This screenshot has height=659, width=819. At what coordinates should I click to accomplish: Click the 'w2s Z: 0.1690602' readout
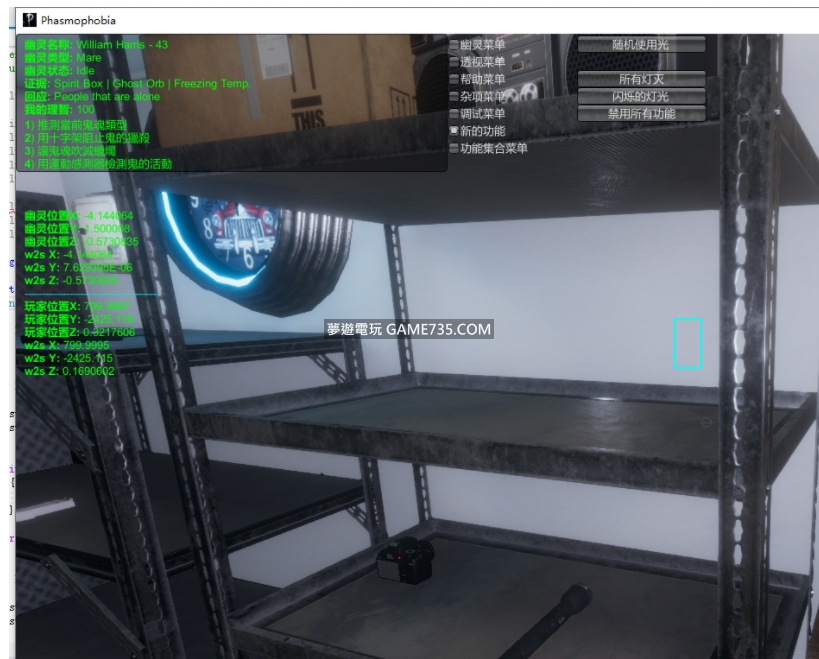(x=69, y=371)
